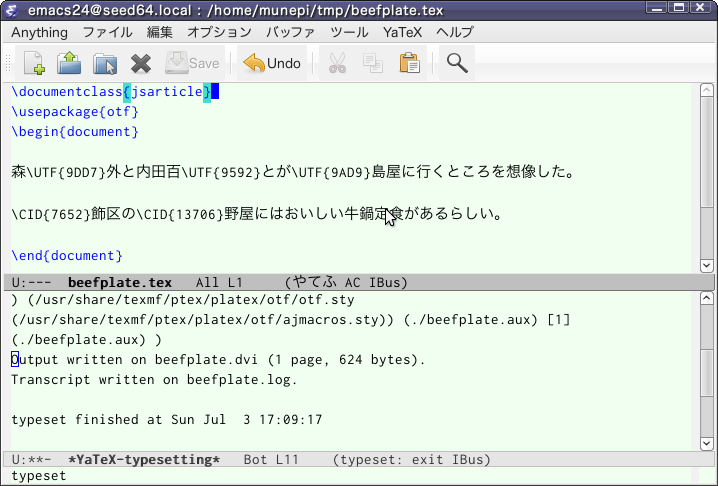Click the up arrow of editor scrollbar

tap(707, 90)
